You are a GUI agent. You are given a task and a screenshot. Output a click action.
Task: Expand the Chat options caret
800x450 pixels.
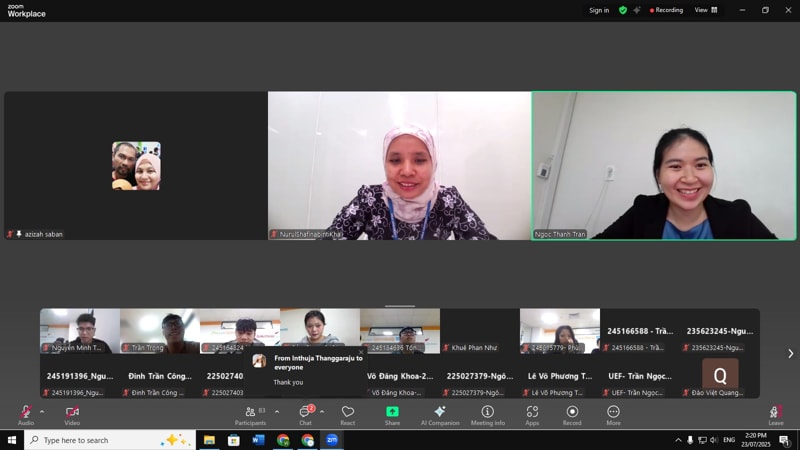pyautogui.click(x=322, y=411)
